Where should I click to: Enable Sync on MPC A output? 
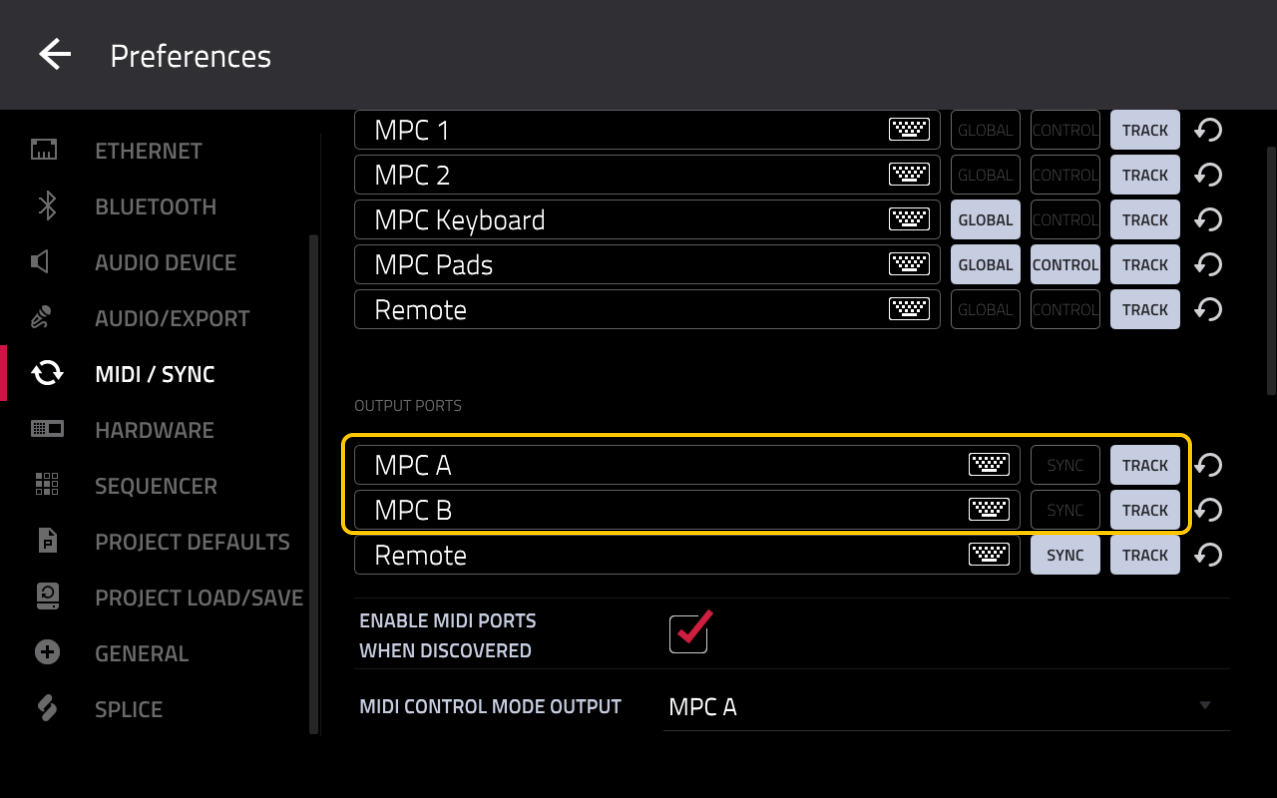point(1065,465)
